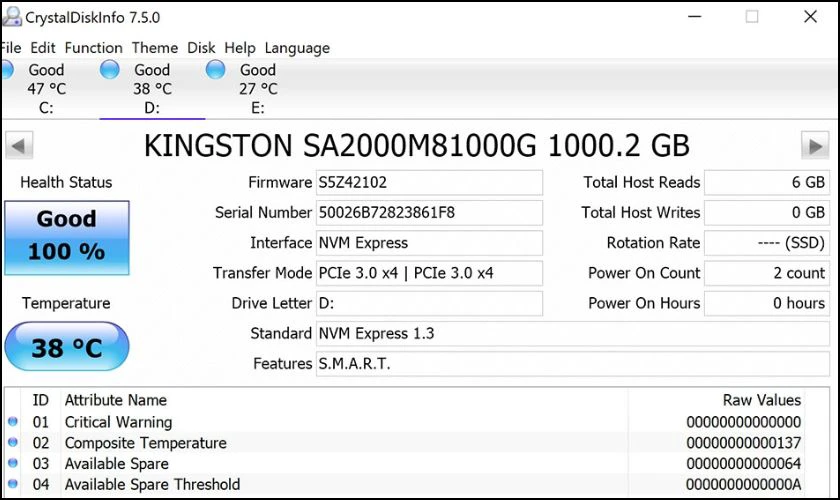Click status dot beside Available Spare row 03
This screenshot has width=840, height=500.
pos(13,463)
